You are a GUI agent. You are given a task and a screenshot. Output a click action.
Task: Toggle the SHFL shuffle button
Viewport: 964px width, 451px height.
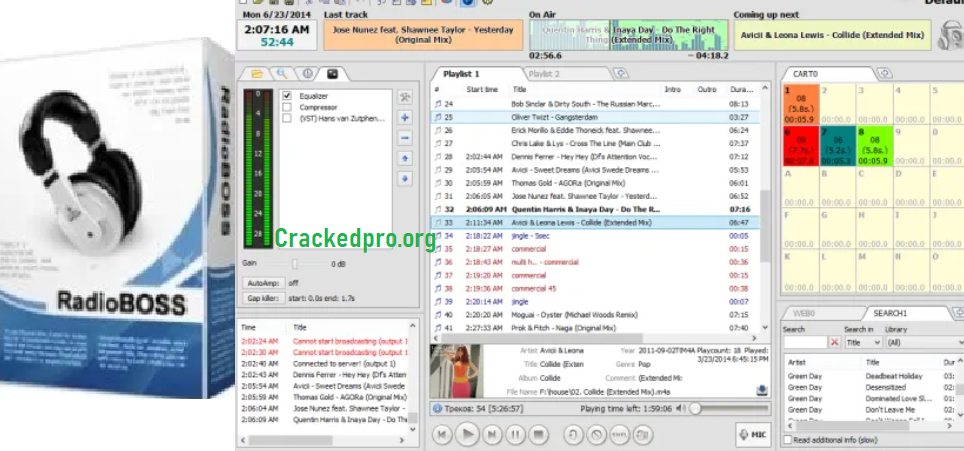click(x=619, y=435)
